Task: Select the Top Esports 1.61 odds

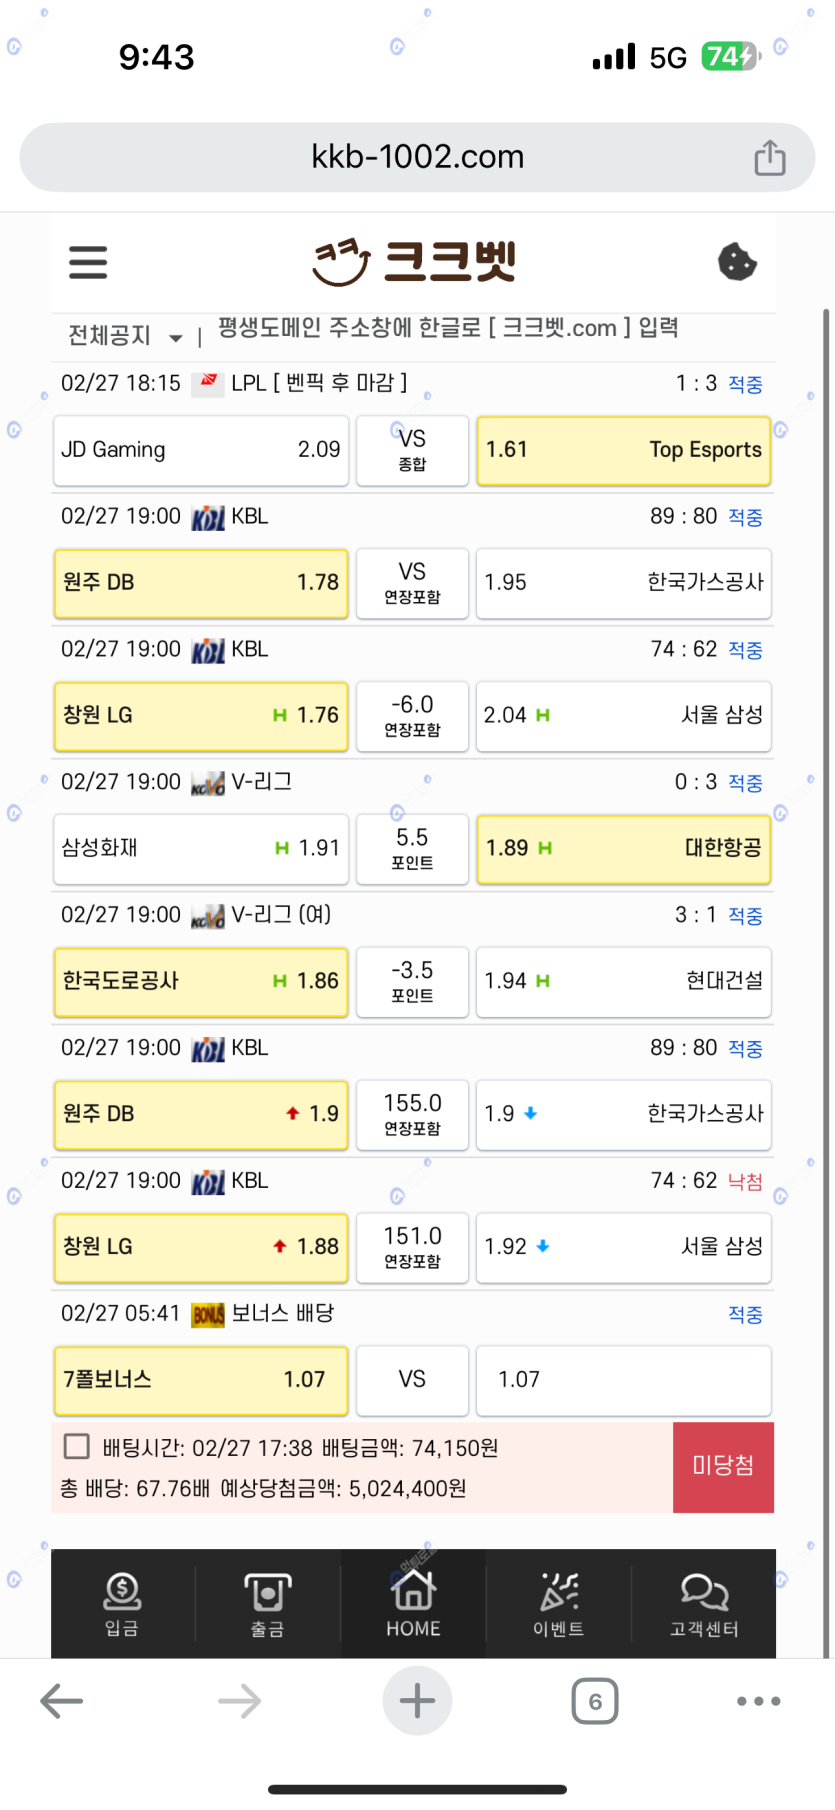Action: [623, 450]
